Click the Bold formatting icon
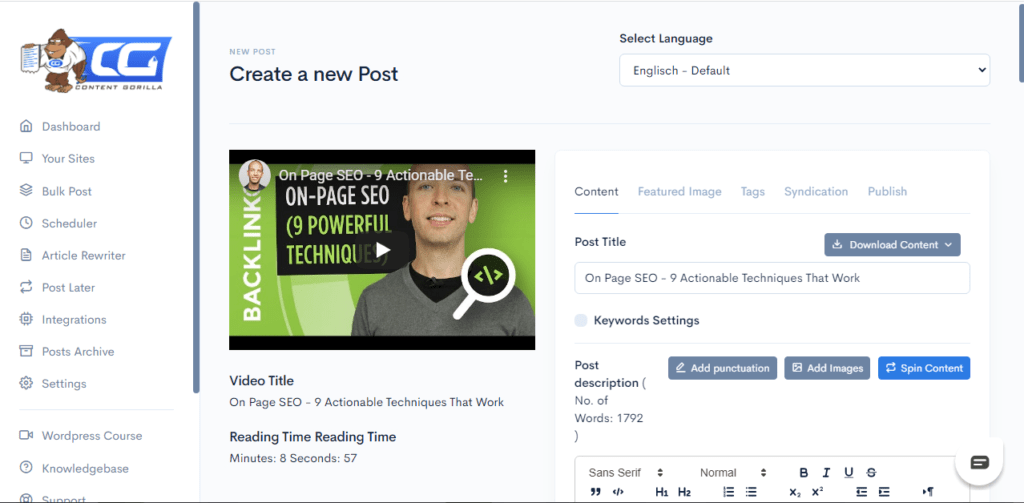1024x503 pixels. [804, 473]
